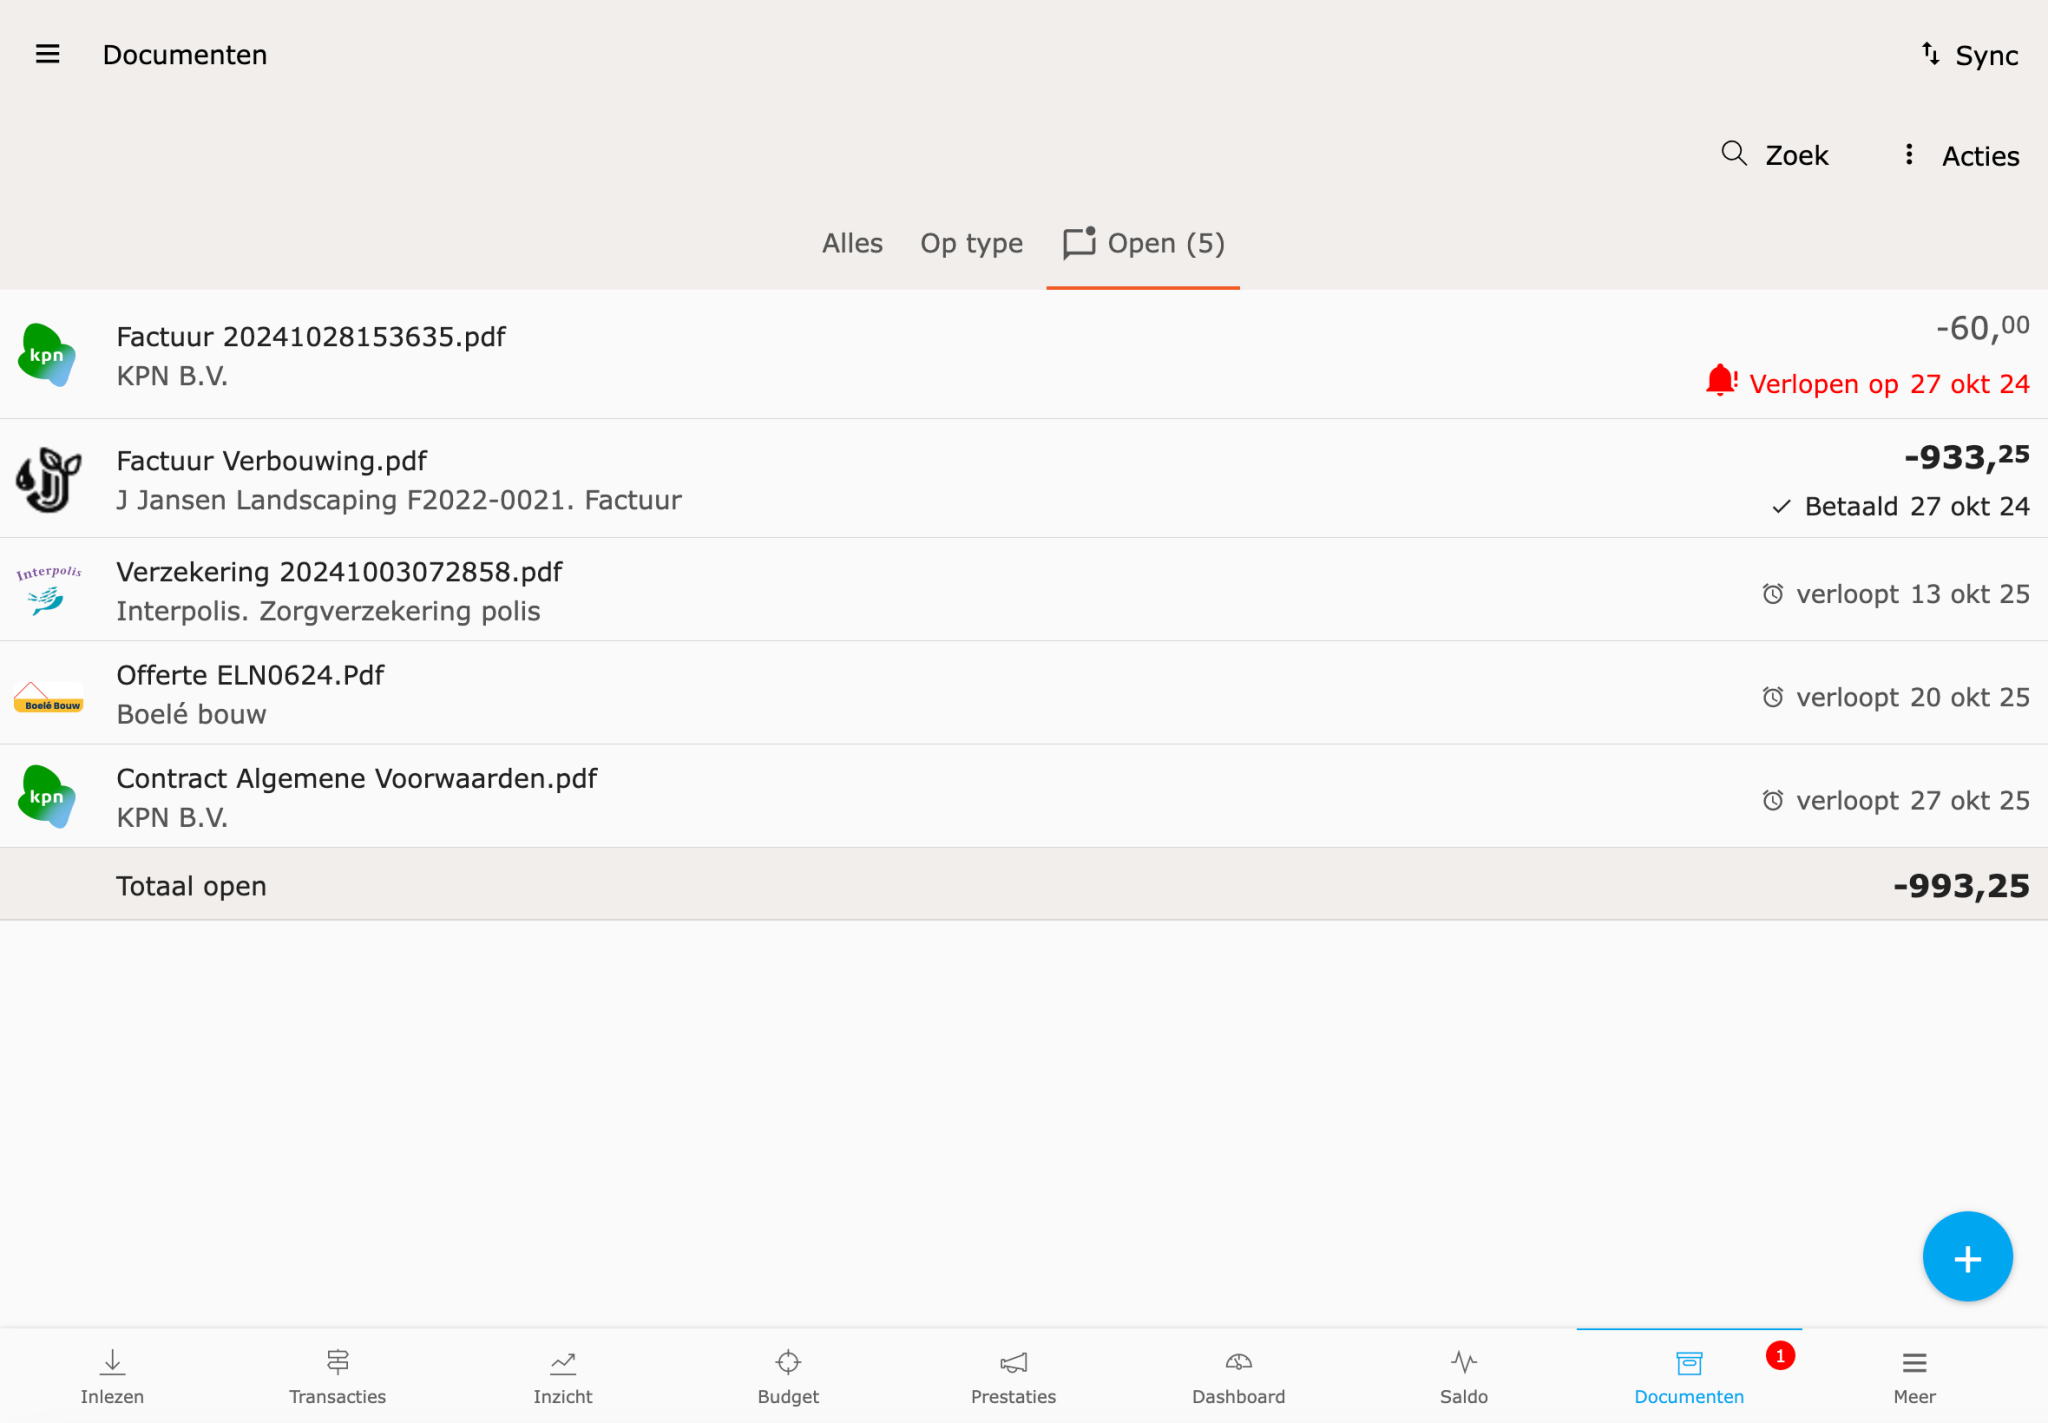Click the Boelé bouw subtitle
The height and width of the screenshot is (1423, 2048).
point(191,714)
